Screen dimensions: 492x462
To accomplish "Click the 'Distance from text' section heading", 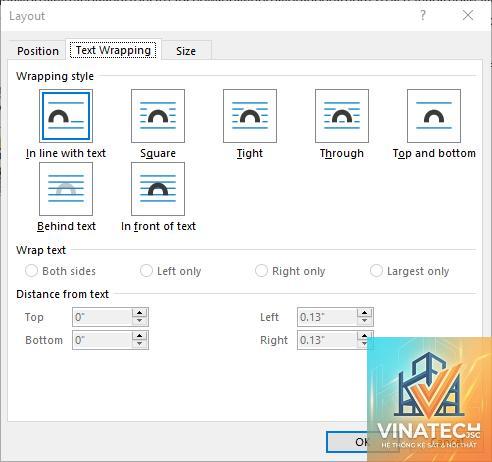I will [62, 294].
